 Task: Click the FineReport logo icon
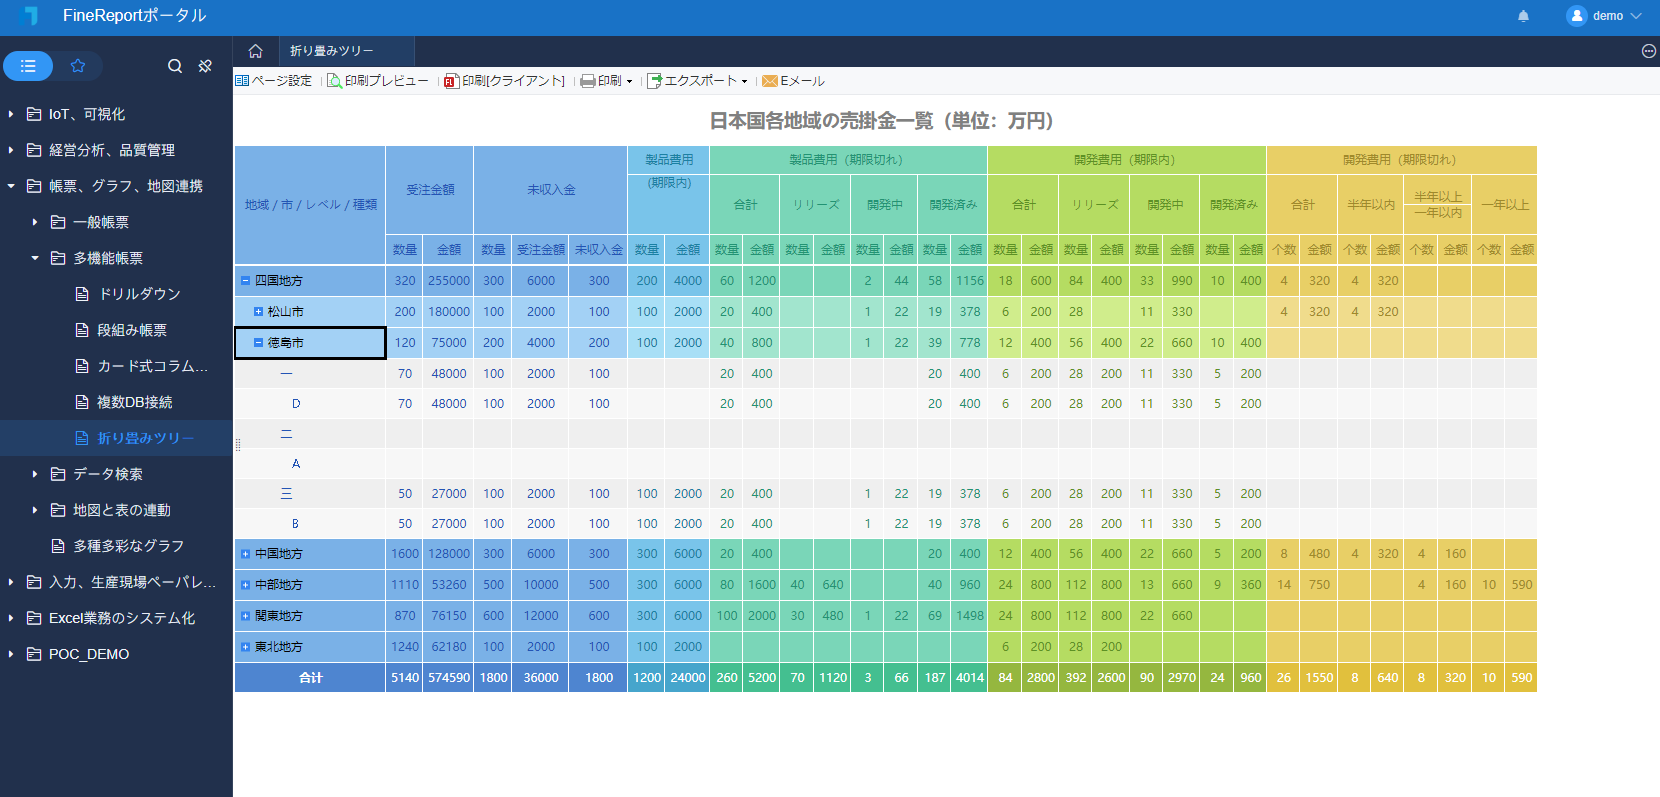click(x=29, y=16)
